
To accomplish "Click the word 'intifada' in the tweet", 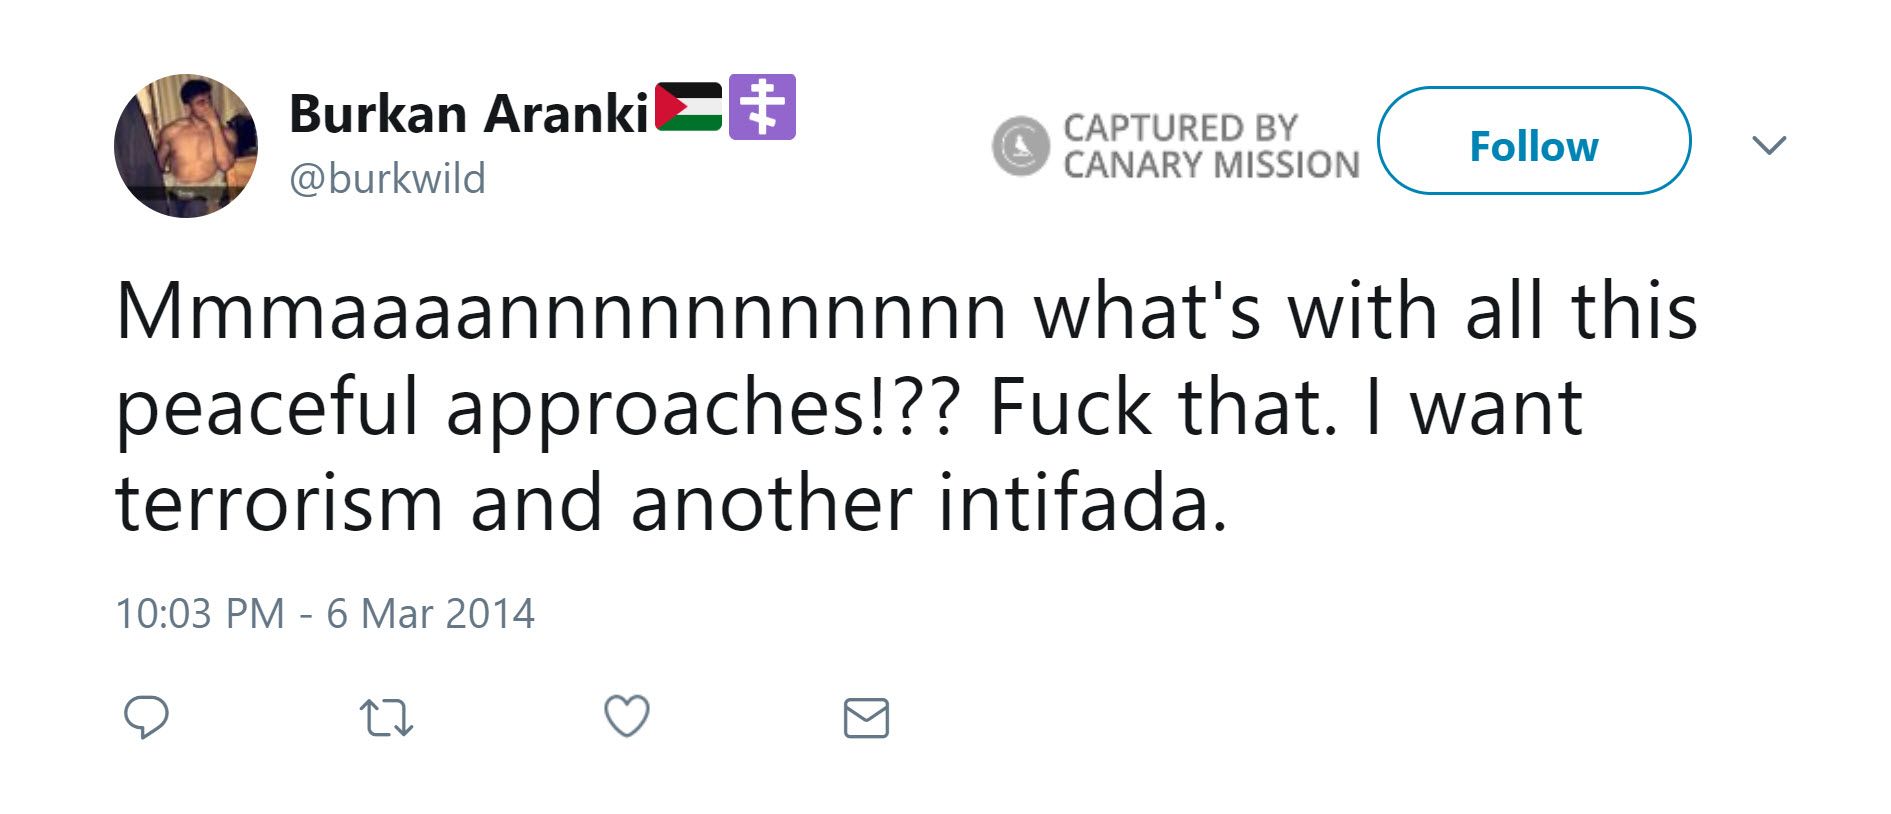I will (x=1081, y=502).
